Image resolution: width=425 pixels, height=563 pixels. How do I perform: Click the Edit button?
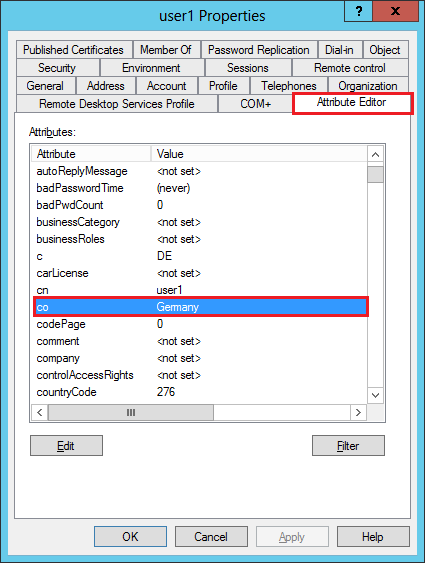coord(66,446)
